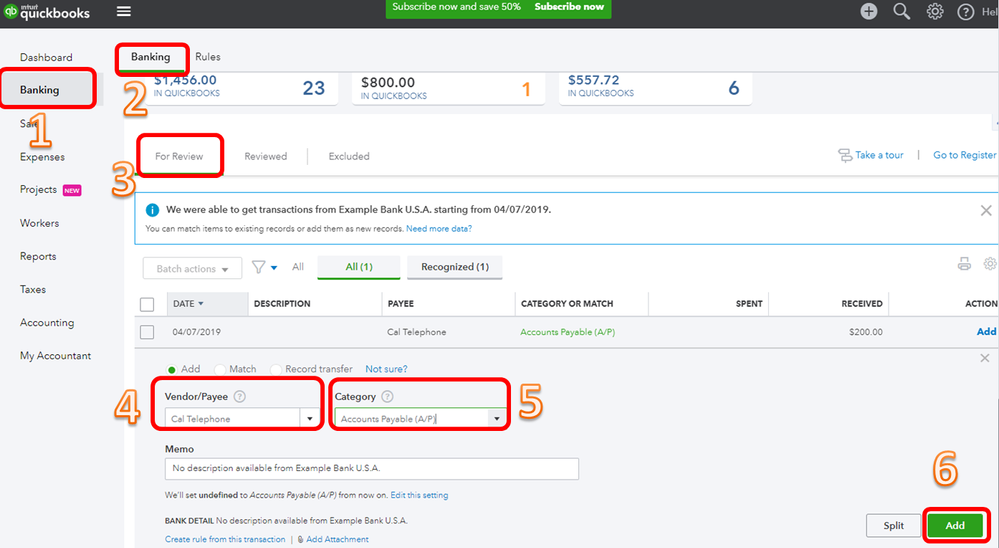
Task: Select the Recognized (1) tab
Action: click(455, 267)
